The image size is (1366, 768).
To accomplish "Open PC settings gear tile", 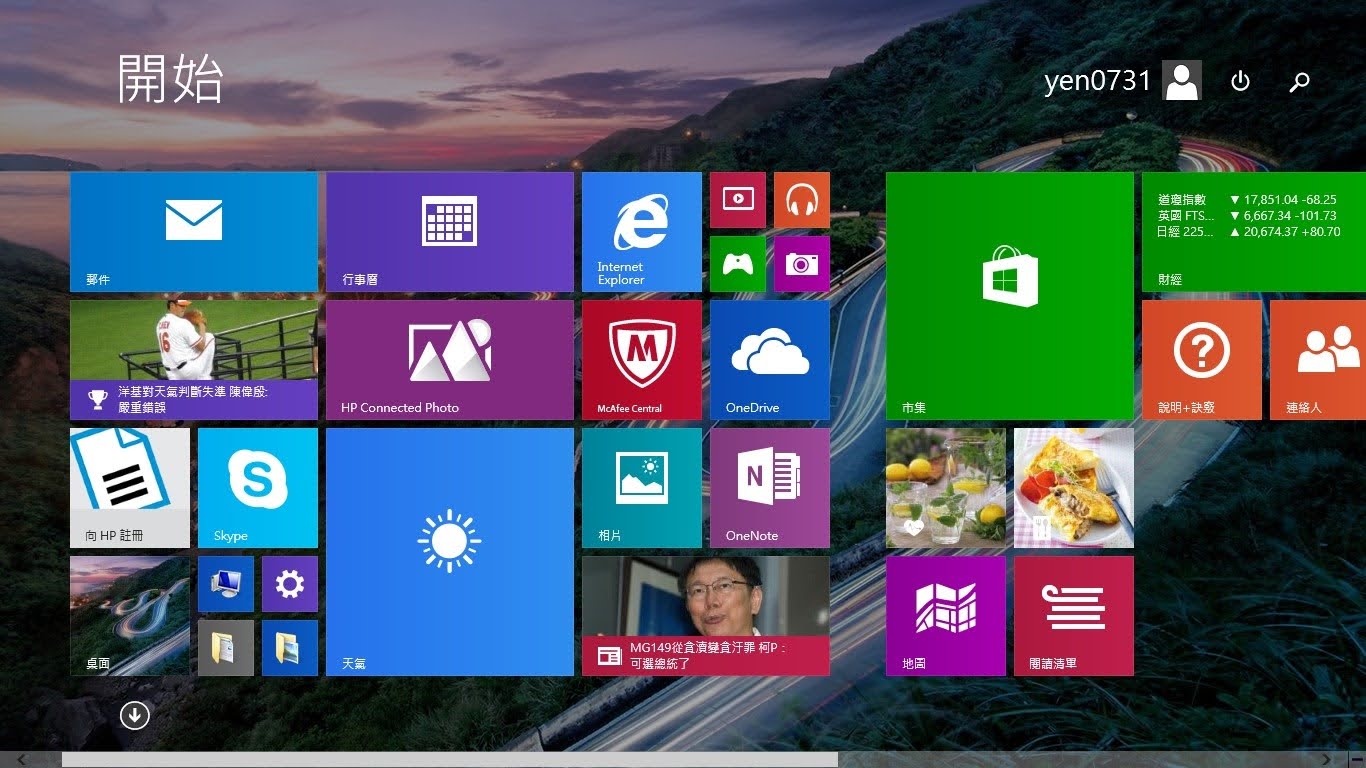I will click(290, 584).
